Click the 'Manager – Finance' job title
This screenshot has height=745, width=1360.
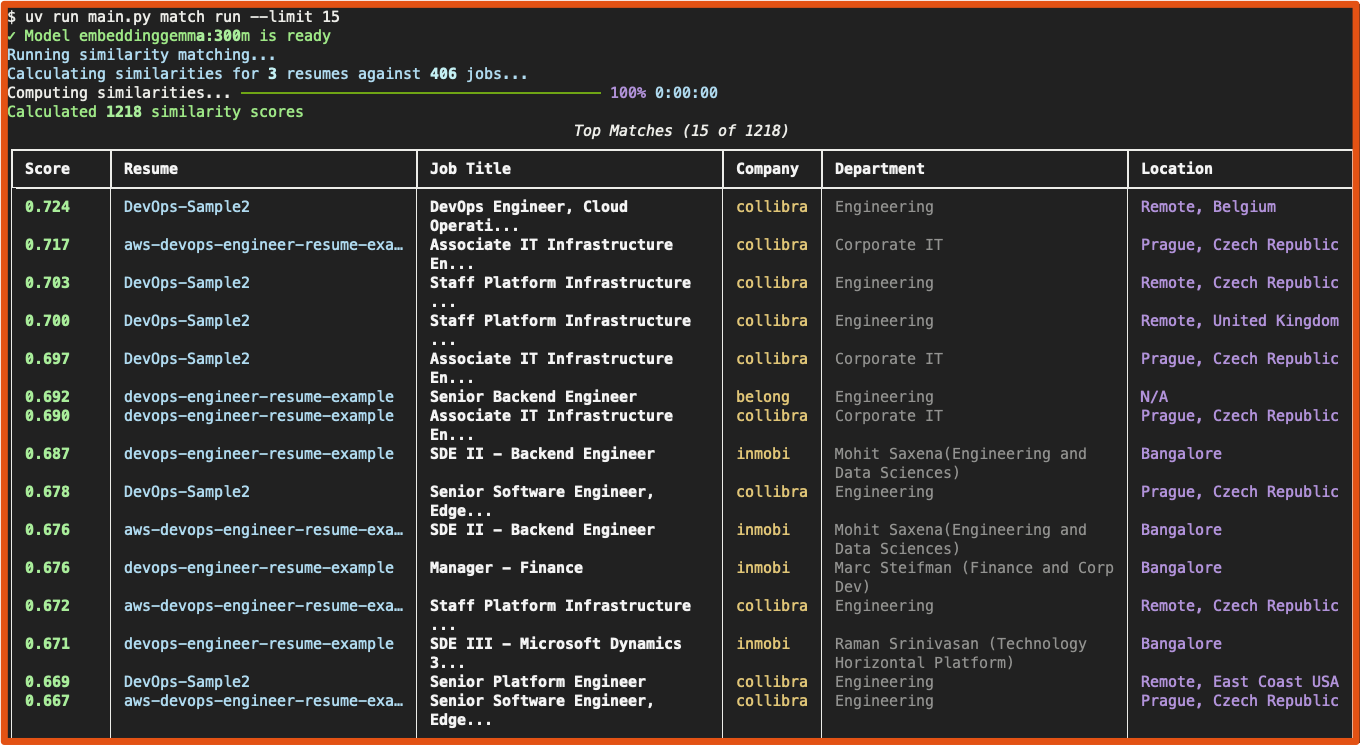(x=506, y=568)
